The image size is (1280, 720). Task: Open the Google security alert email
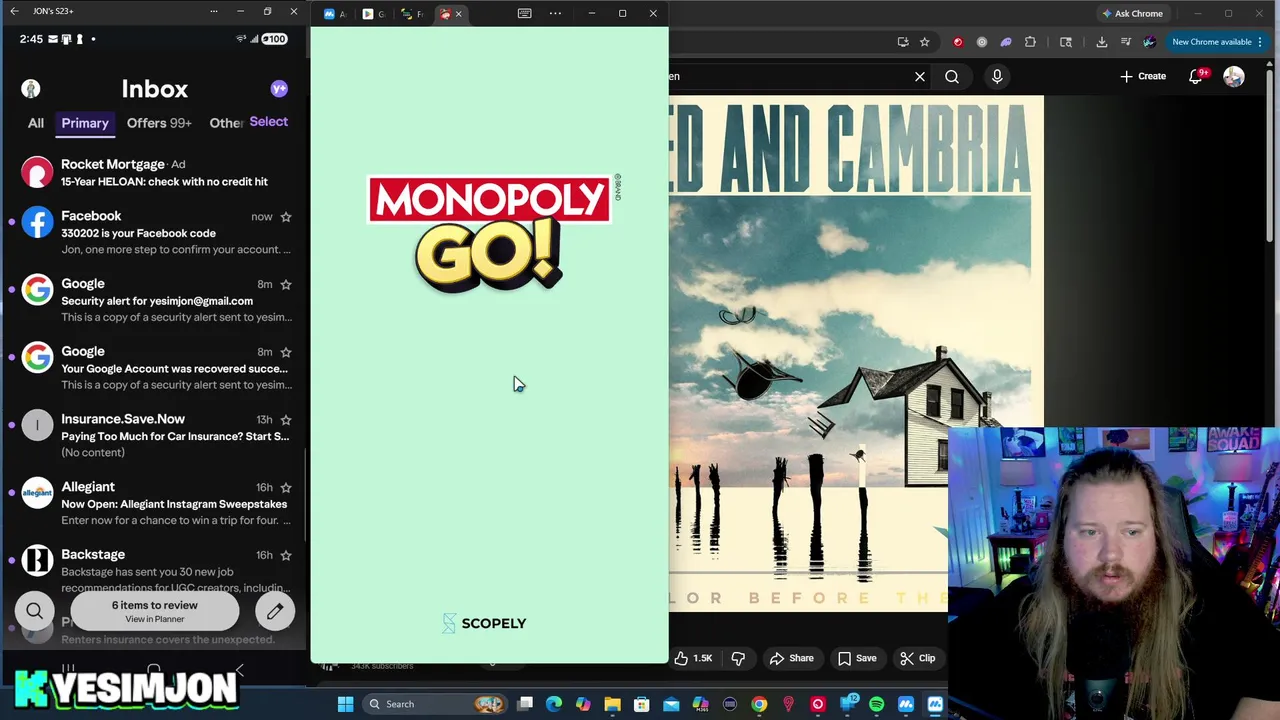155,300
